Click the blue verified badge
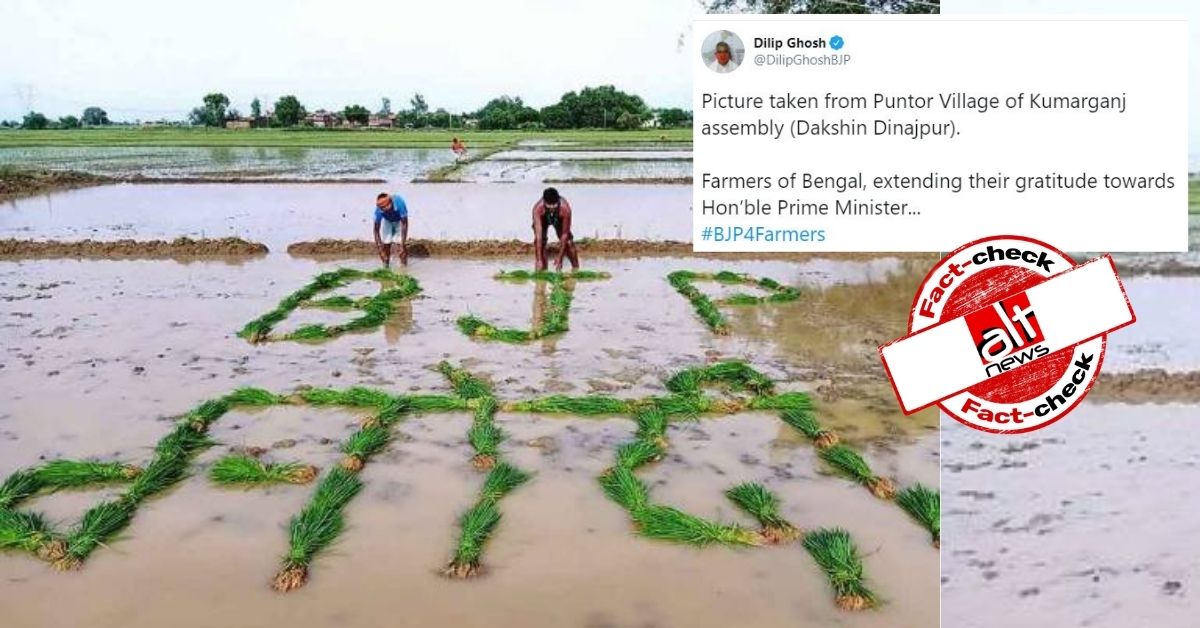This screenshot has width=1200, height=628. 837,43
